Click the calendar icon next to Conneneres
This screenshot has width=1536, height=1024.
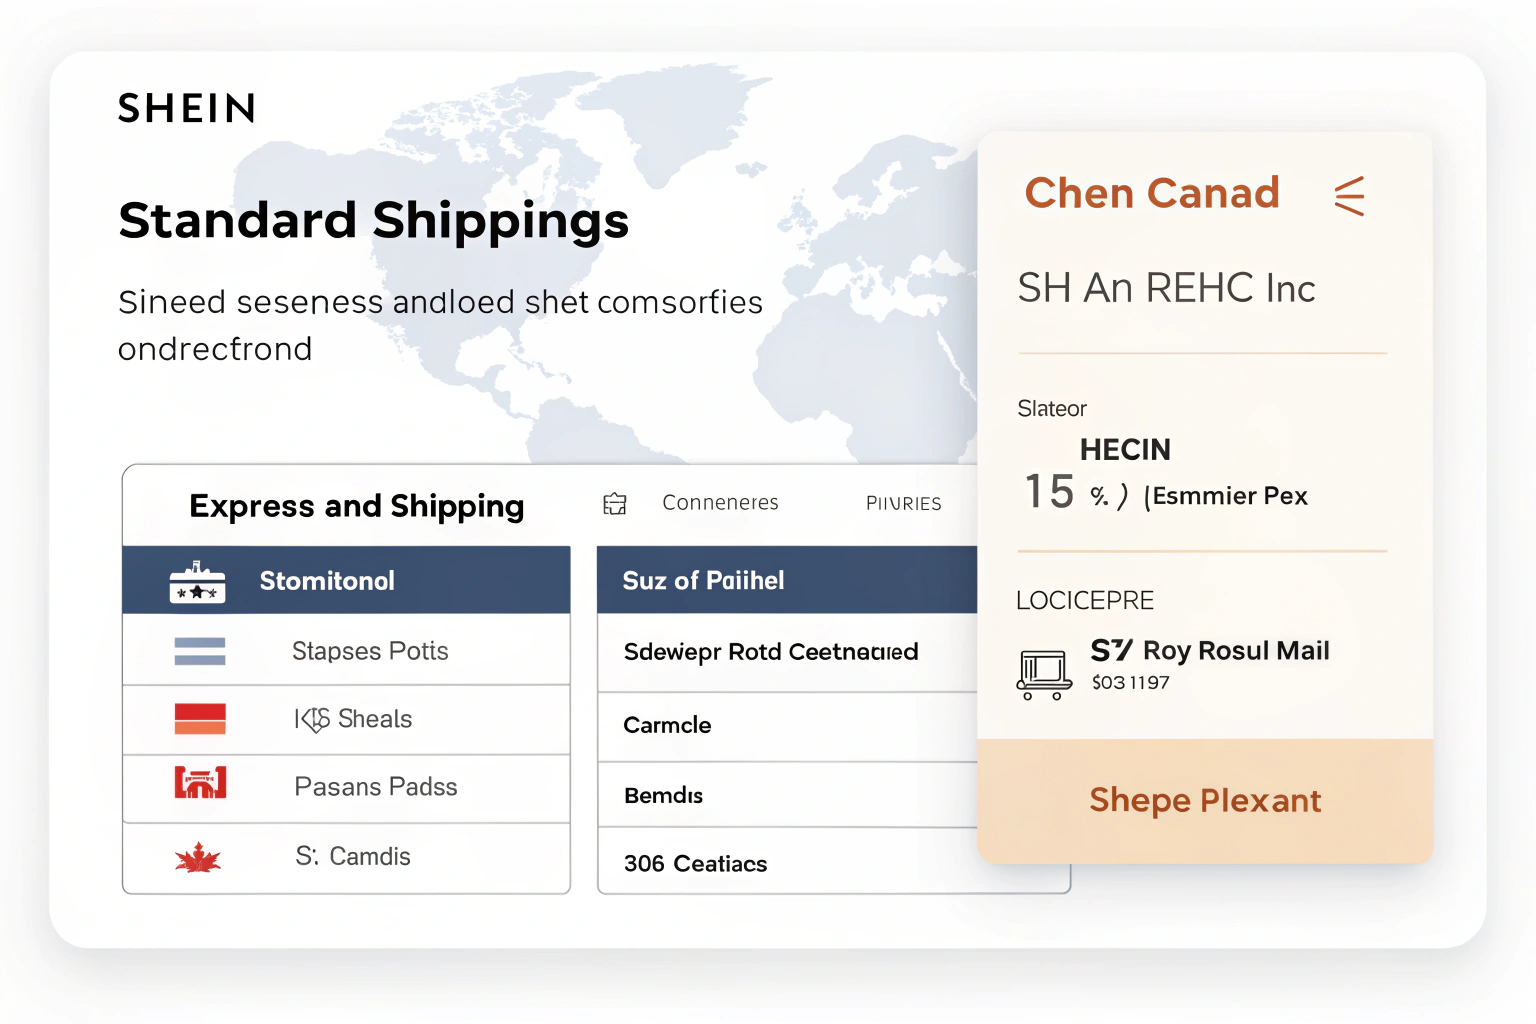[x=615, y=504]
